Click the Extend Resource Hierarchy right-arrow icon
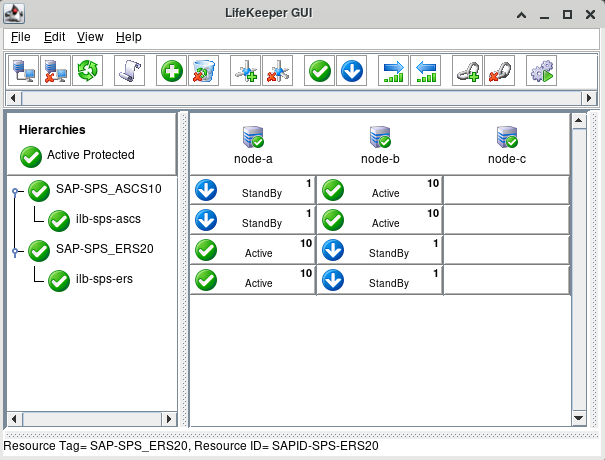This screenshot has height=460, width=605. [394, 71]
